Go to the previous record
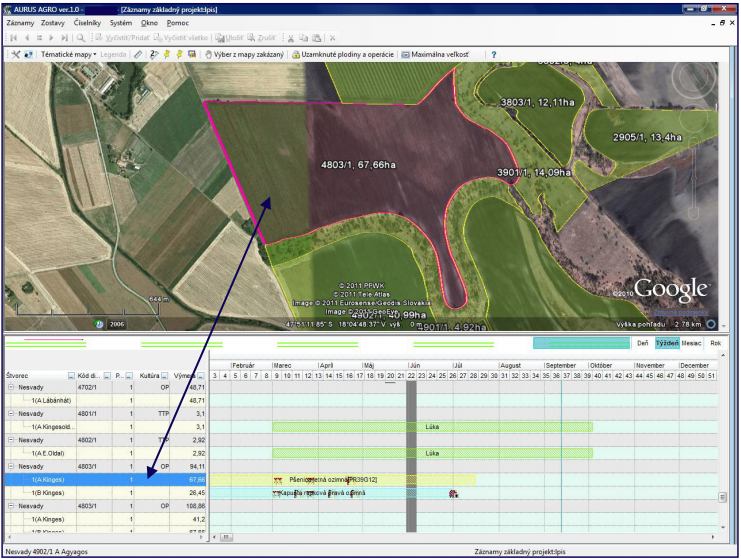Screen dimensions: 741x559 [26, 38]
